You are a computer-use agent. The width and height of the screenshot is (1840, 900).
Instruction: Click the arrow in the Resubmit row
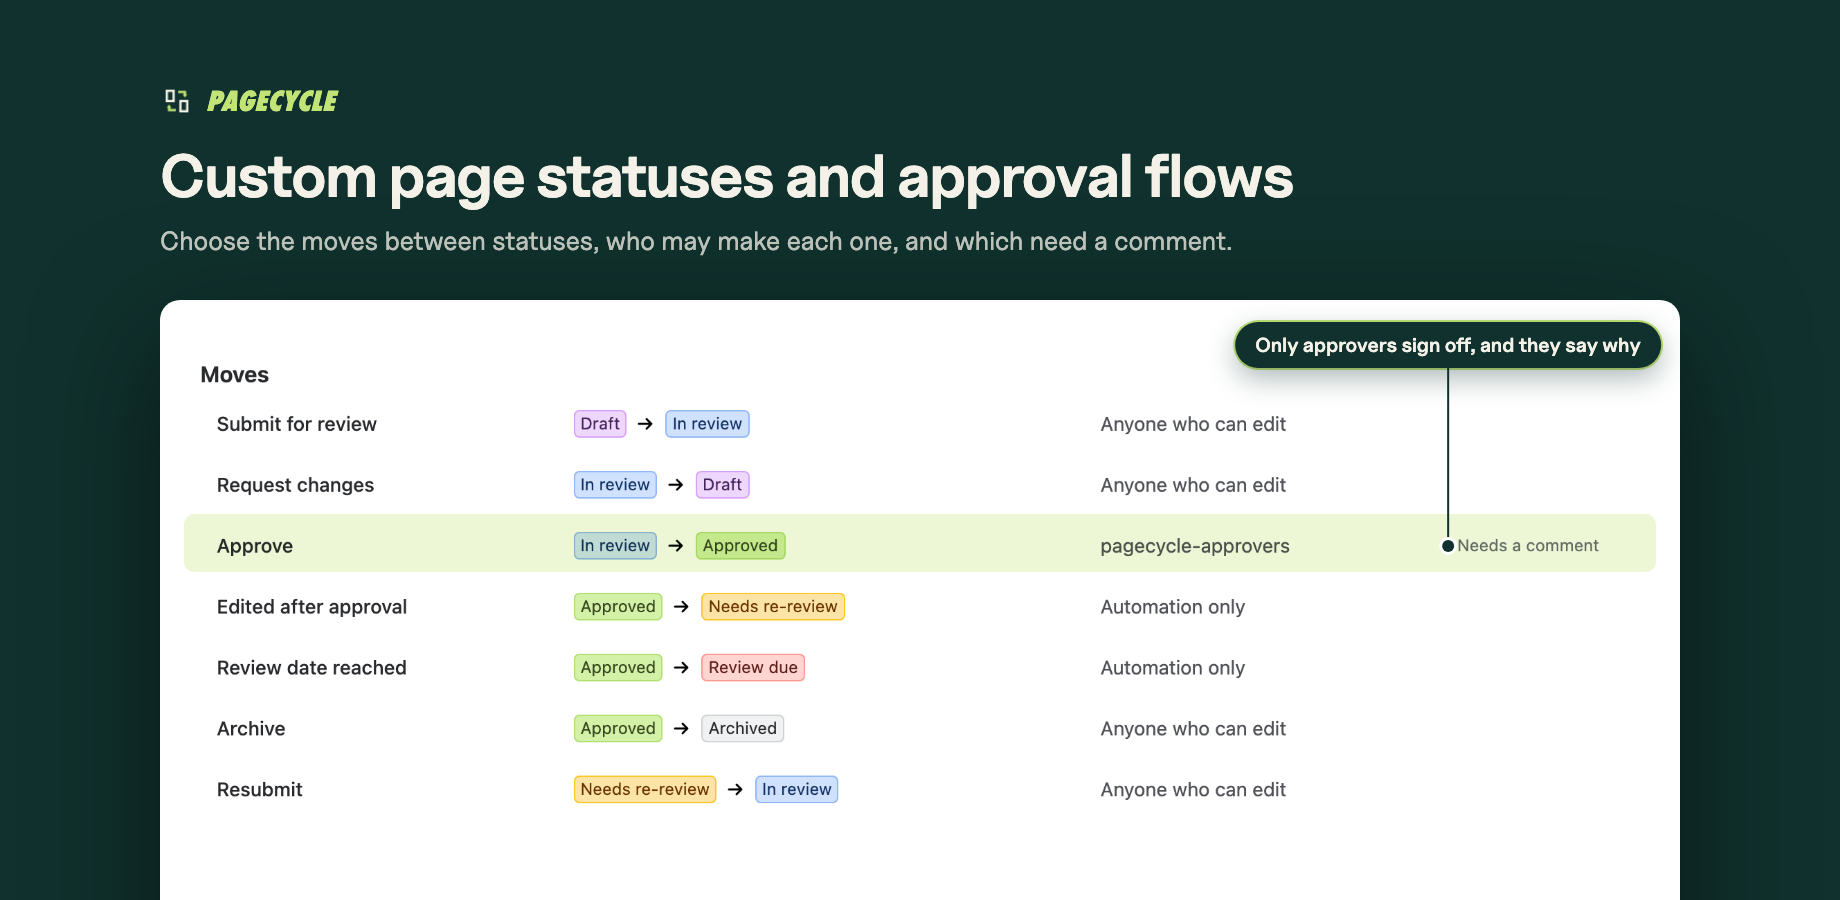(x=736, y=790)
